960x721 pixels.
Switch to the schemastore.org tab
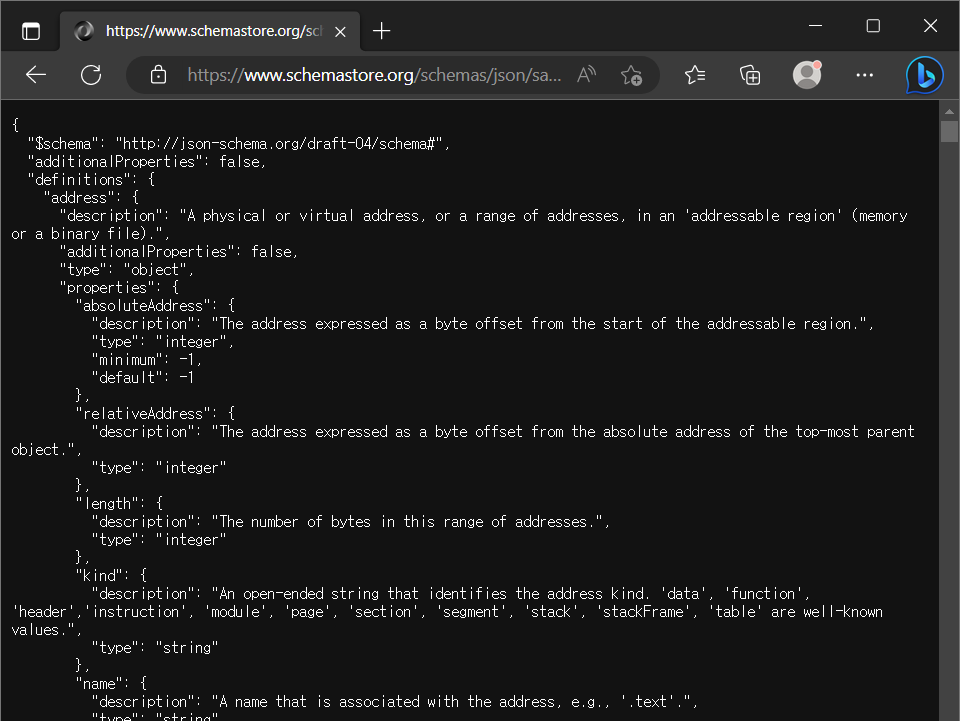pyautogui.click(x=200, y=31)
